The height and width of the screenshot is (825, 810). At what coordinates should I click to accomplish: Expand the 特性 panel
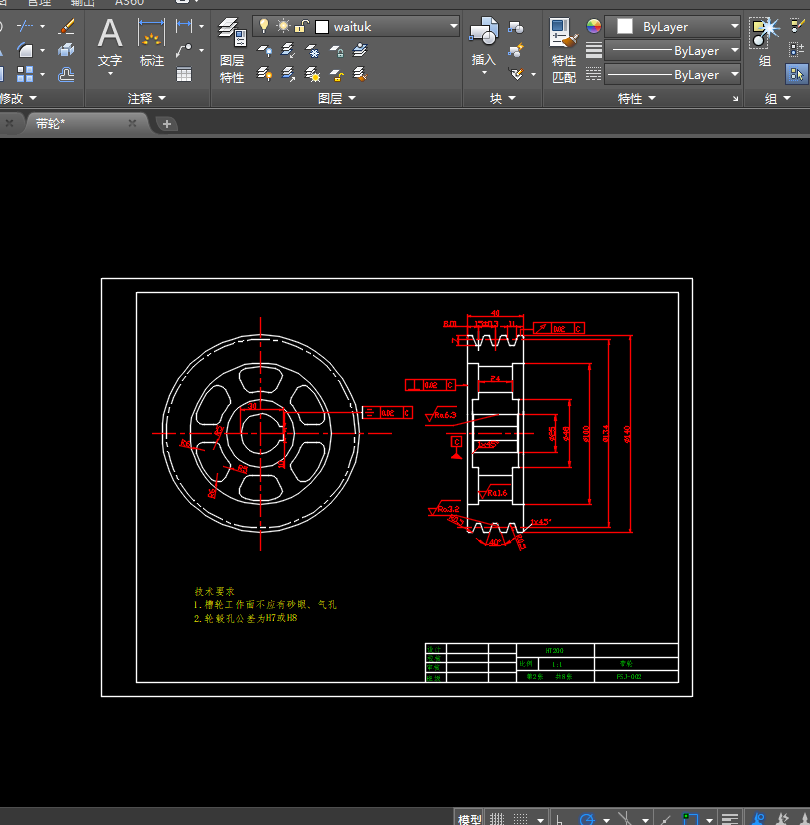636,98
